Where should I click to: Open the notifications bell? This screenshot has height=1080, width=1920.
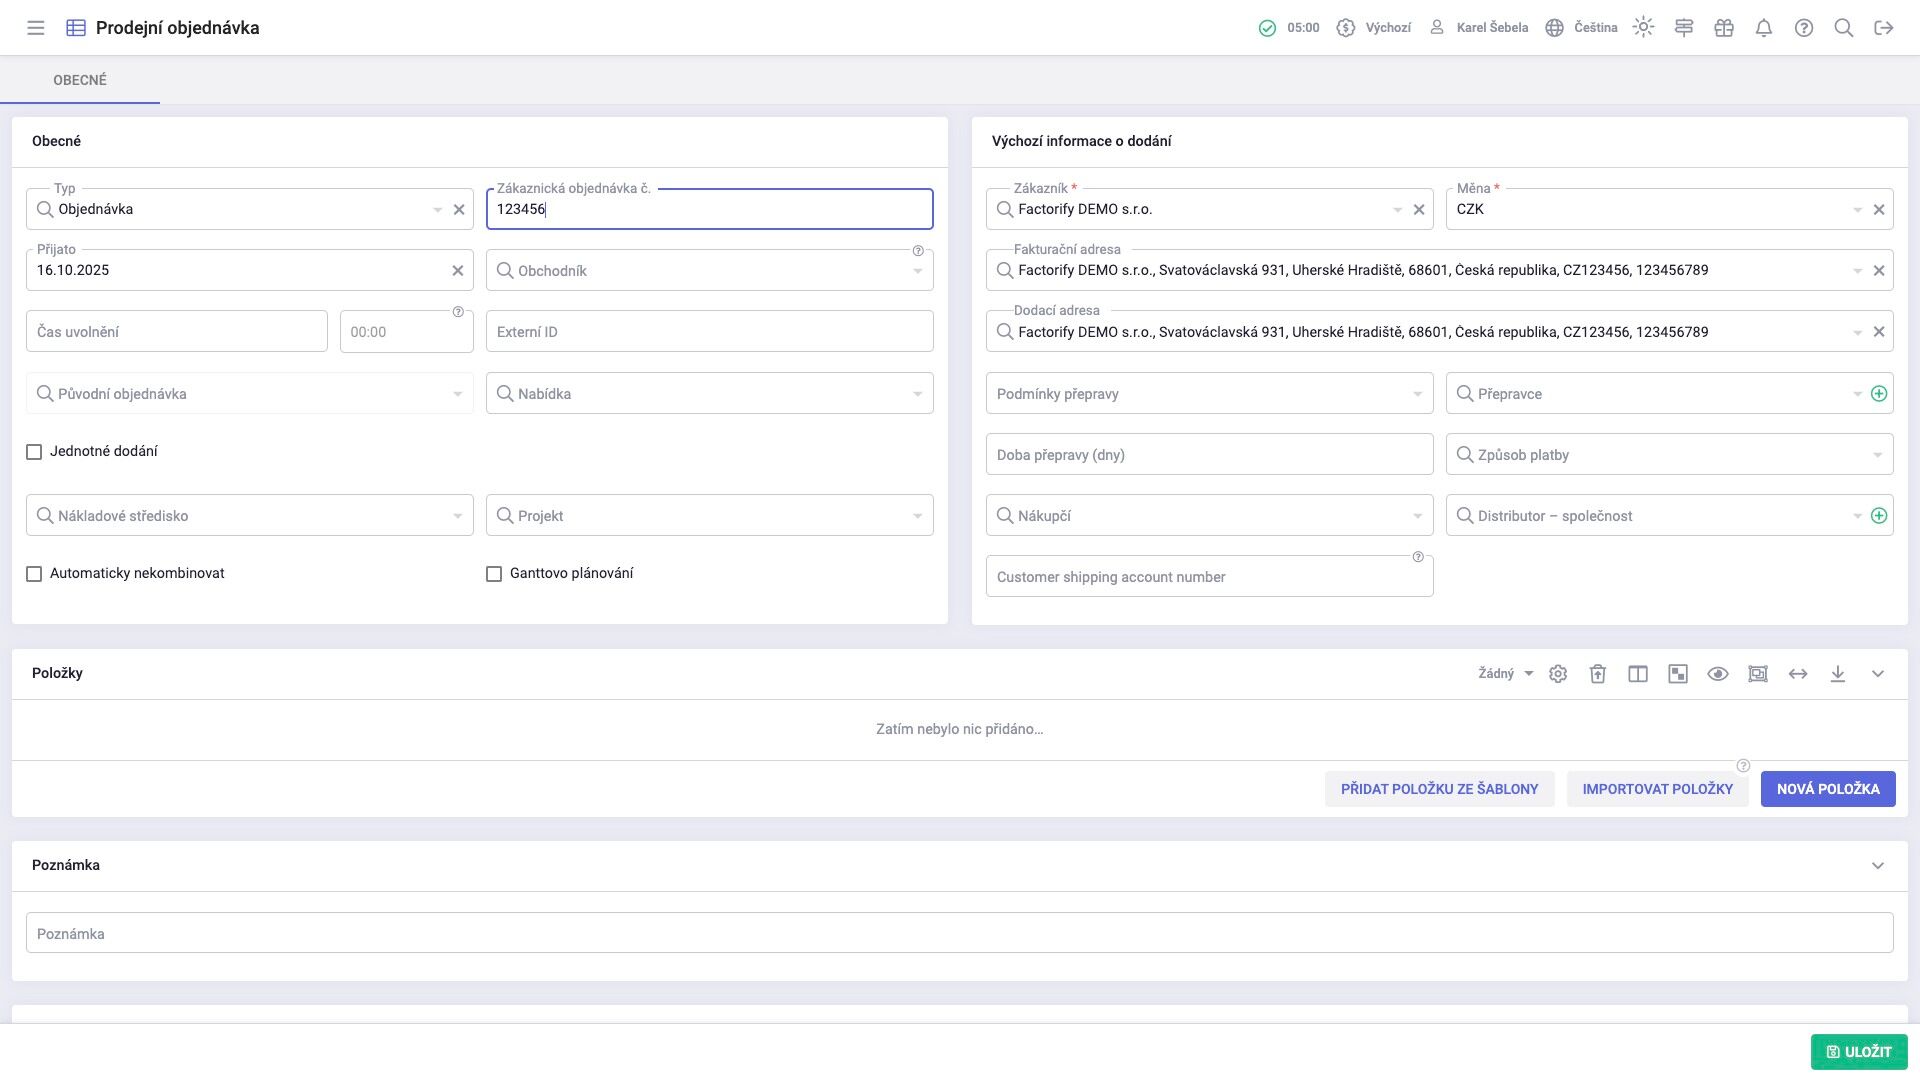point(1763,28)
